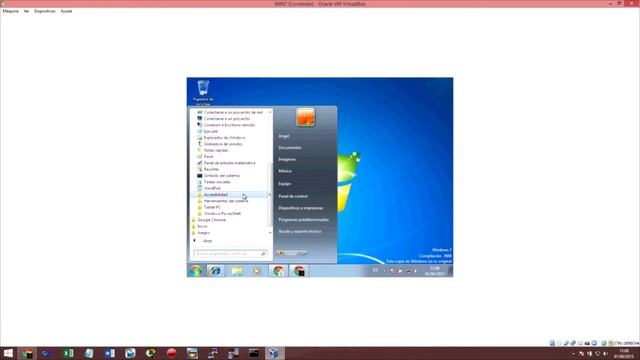Open Internet Explorer on the guest taskbar
The image size is (640, 360).
(x=216, y=271)
